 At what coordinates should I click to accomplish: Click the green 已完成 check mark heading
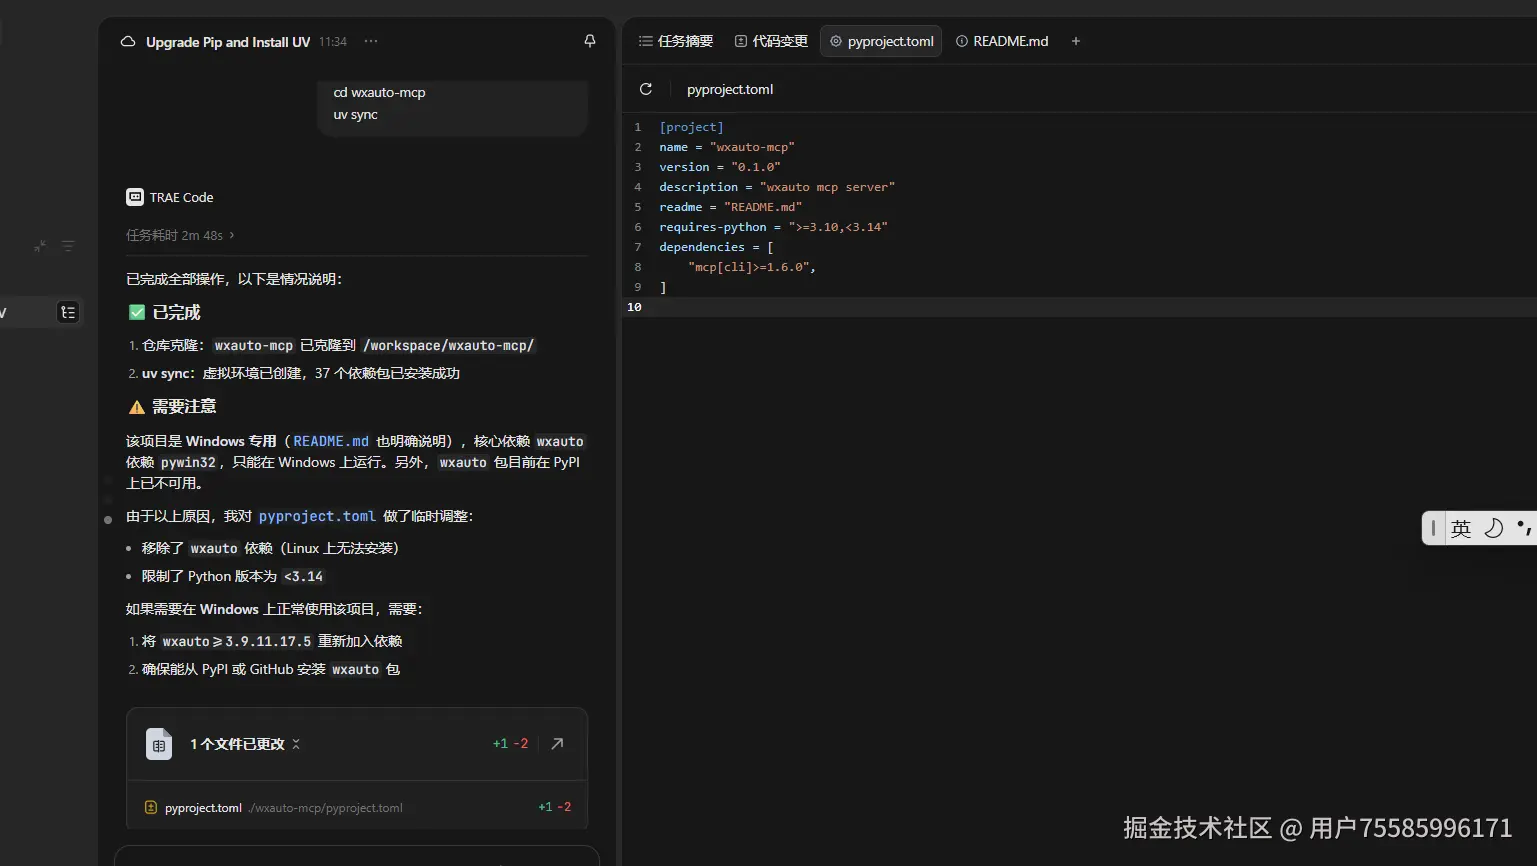pyautogui.click(x=165, y=312)
